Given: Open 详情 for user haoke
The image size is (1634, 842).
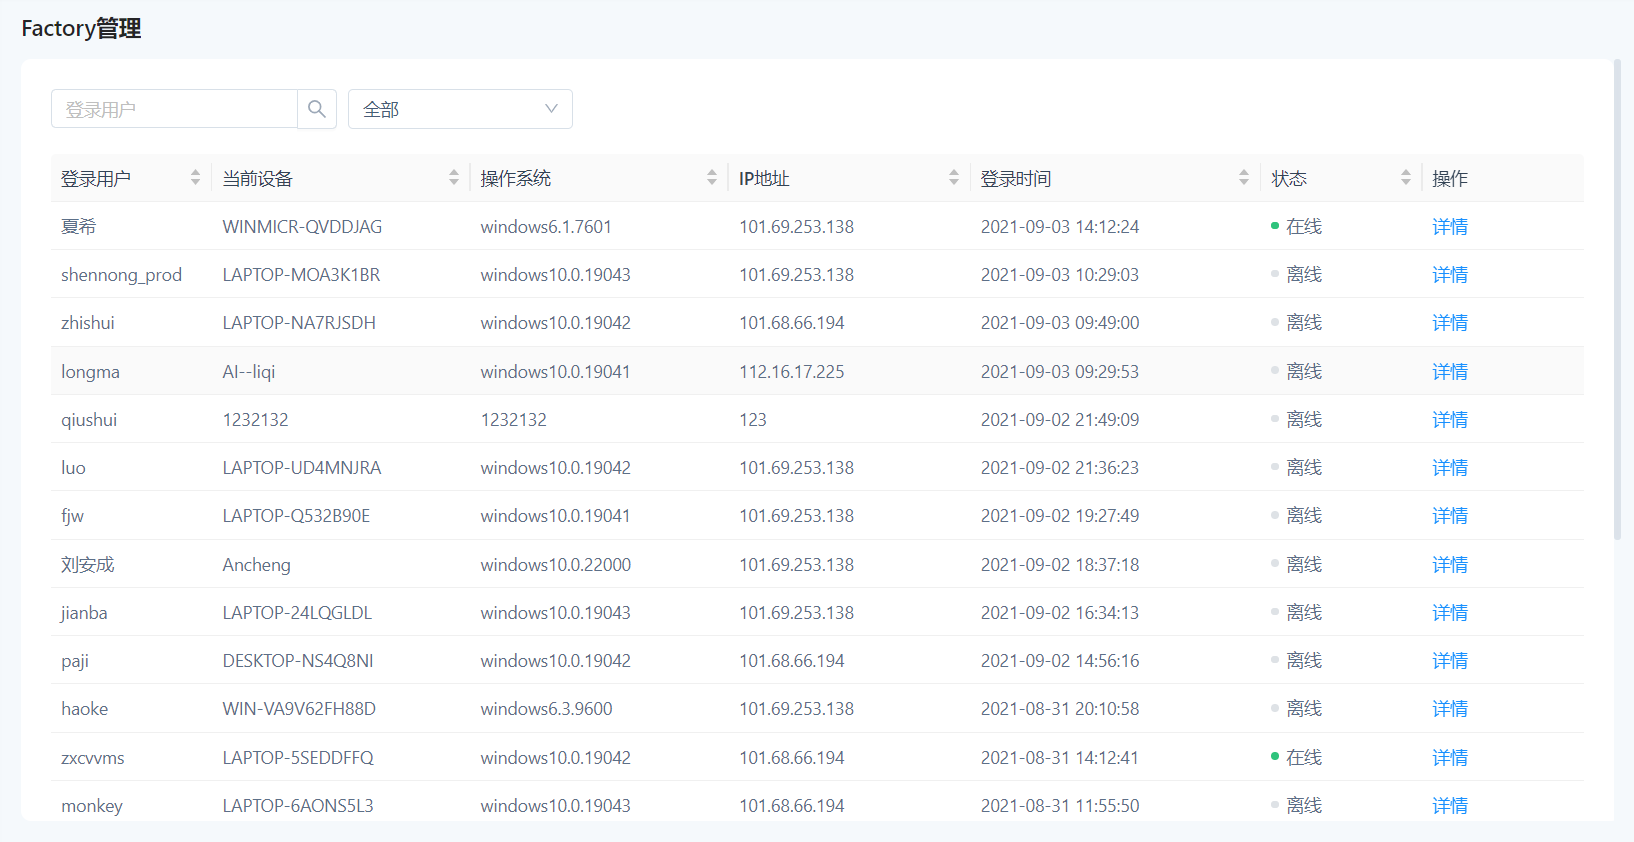Looking at the screenshot, I should tap(1449, 709).
